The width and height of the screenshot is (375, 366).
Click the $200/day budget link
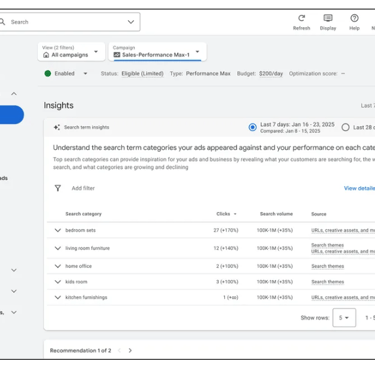pyautogui.click(x=271, y=74)
